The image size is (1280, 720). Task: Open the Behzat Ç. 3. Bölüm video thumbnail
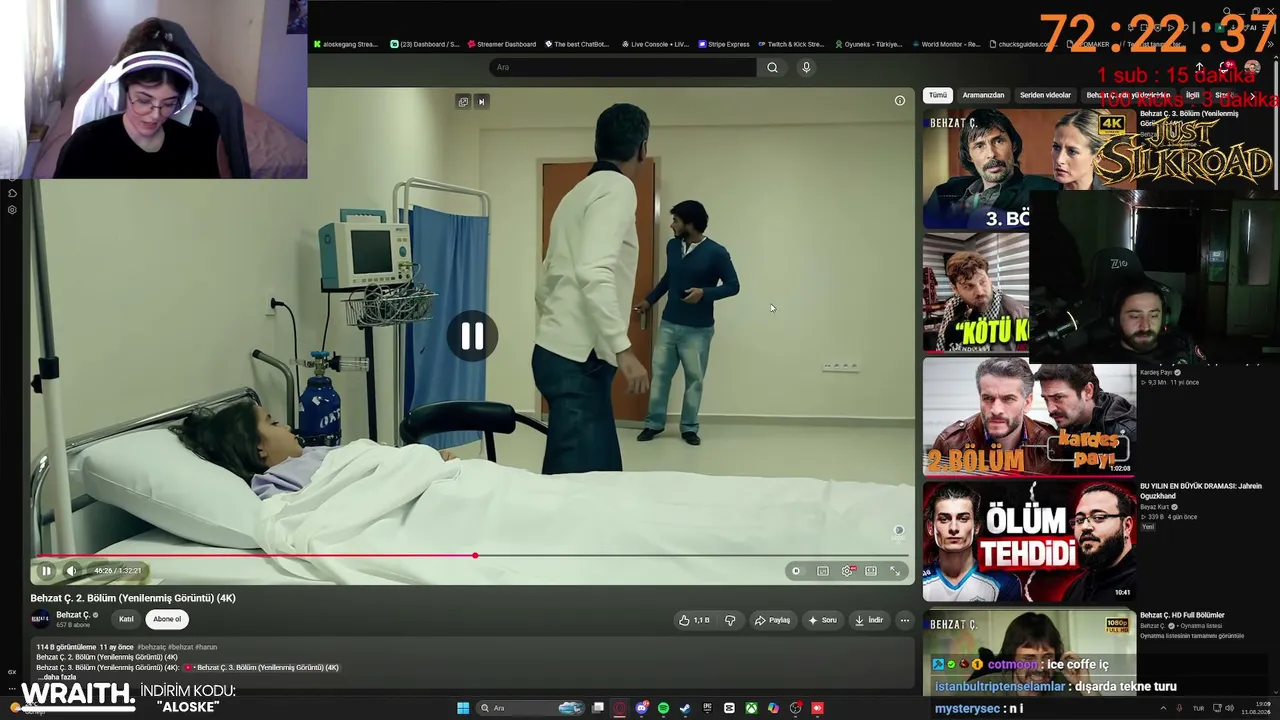coord(1029,168)
